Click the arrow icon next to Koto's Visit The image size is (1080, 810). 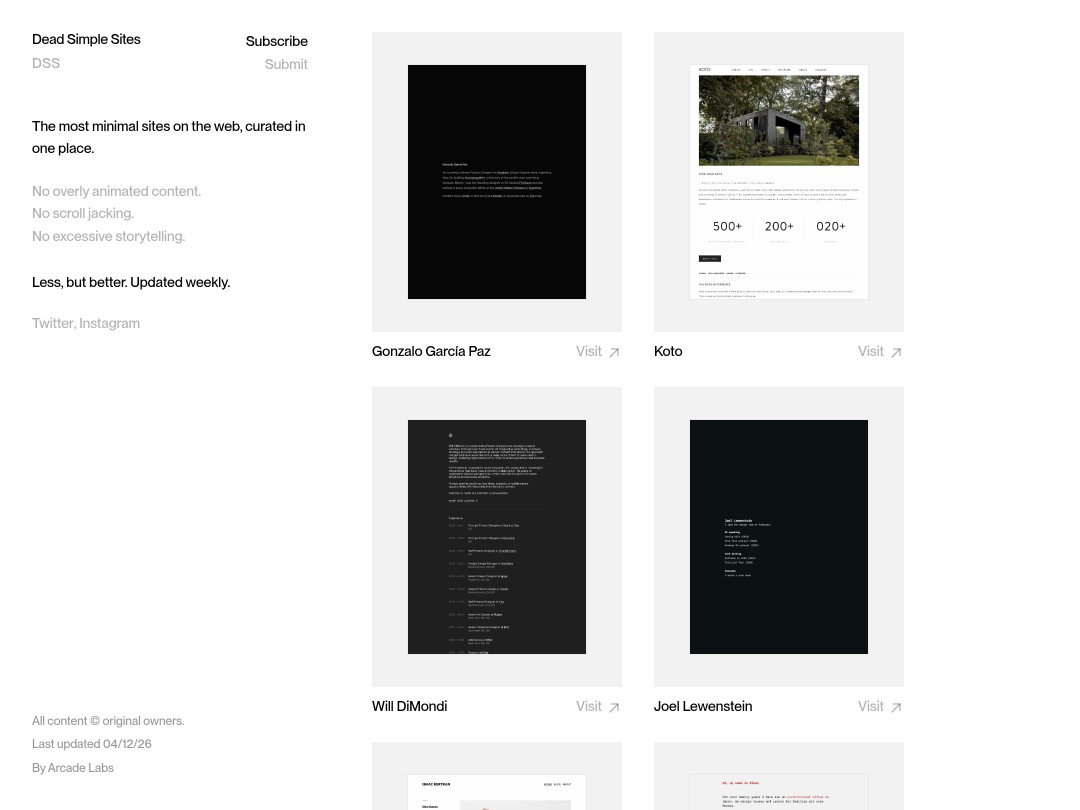click(x=895, y=351)
